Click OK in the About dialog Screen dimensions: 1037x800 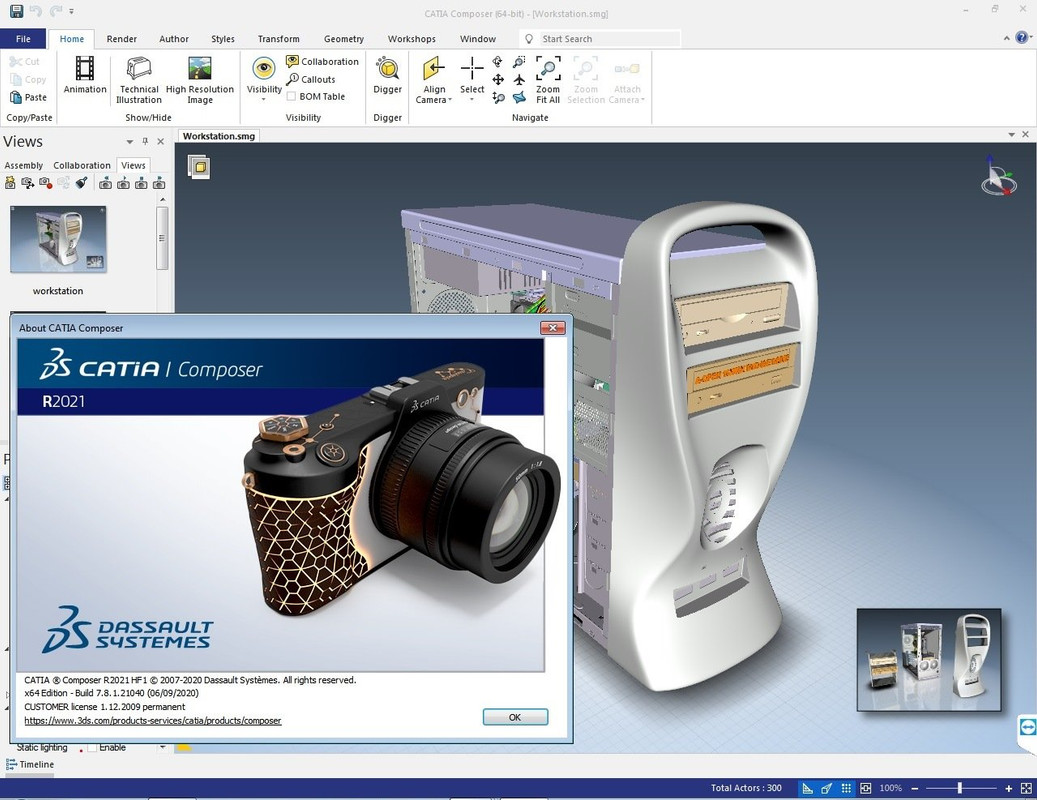pyautogui.click(x=515, y=717)
